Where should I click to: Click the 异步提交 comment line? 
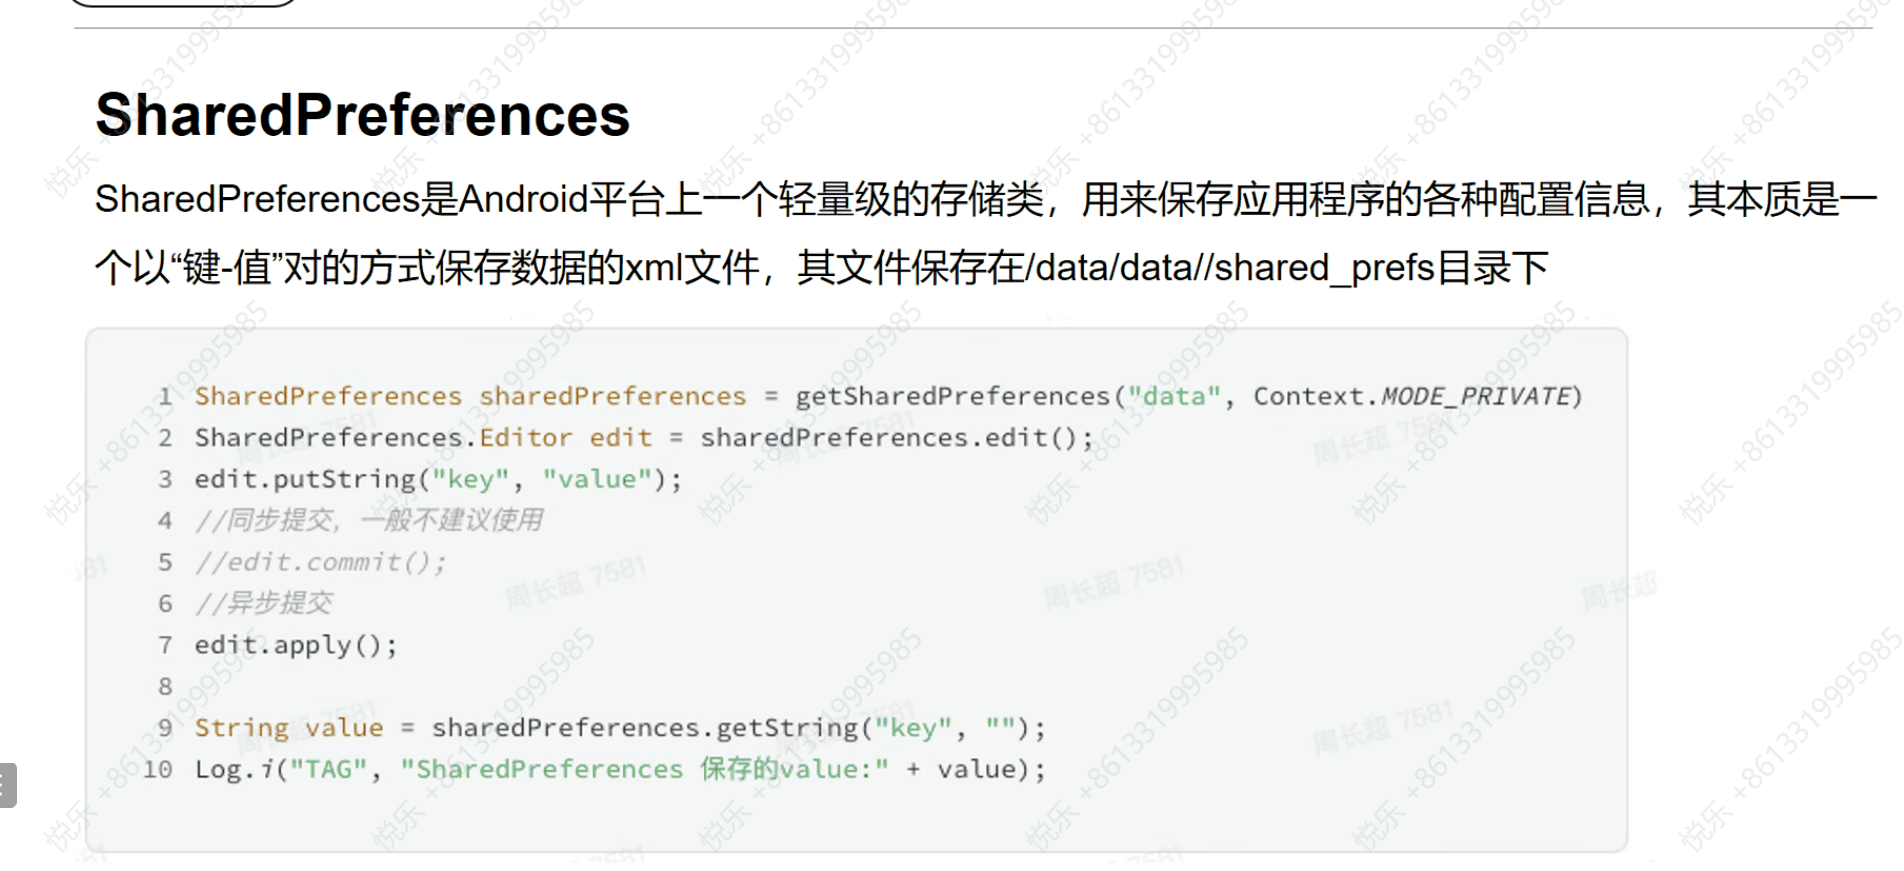pyautogui.click(x=264, y=604)
